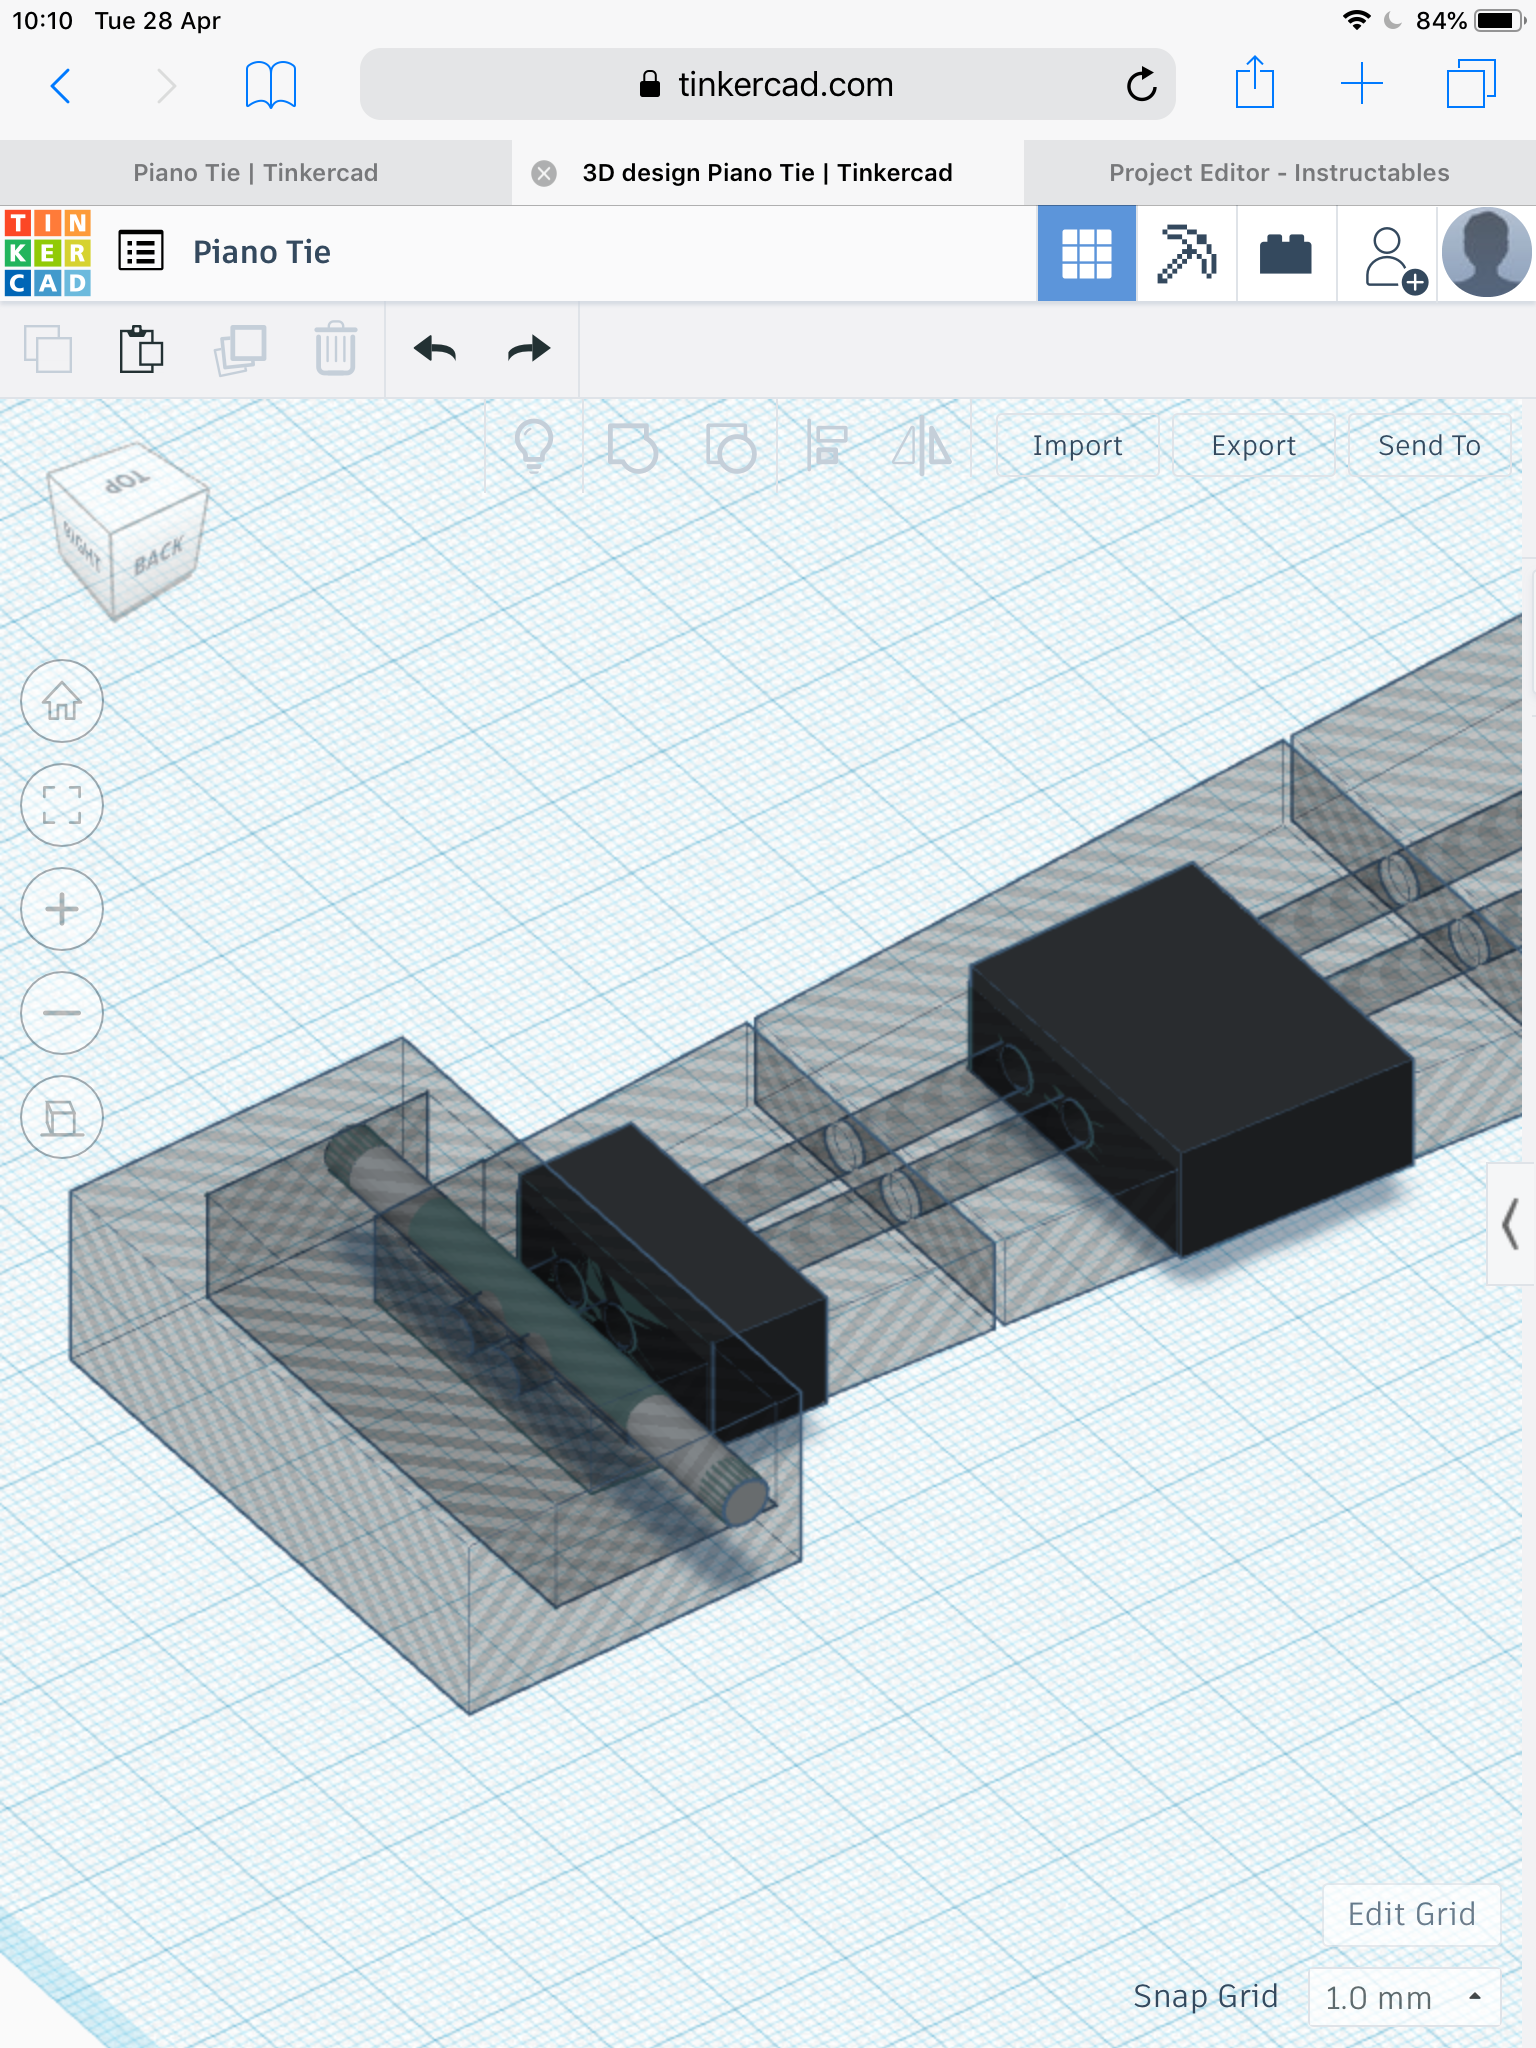Open the Snap Grid 1.0 mm dropdown

1404,1997
